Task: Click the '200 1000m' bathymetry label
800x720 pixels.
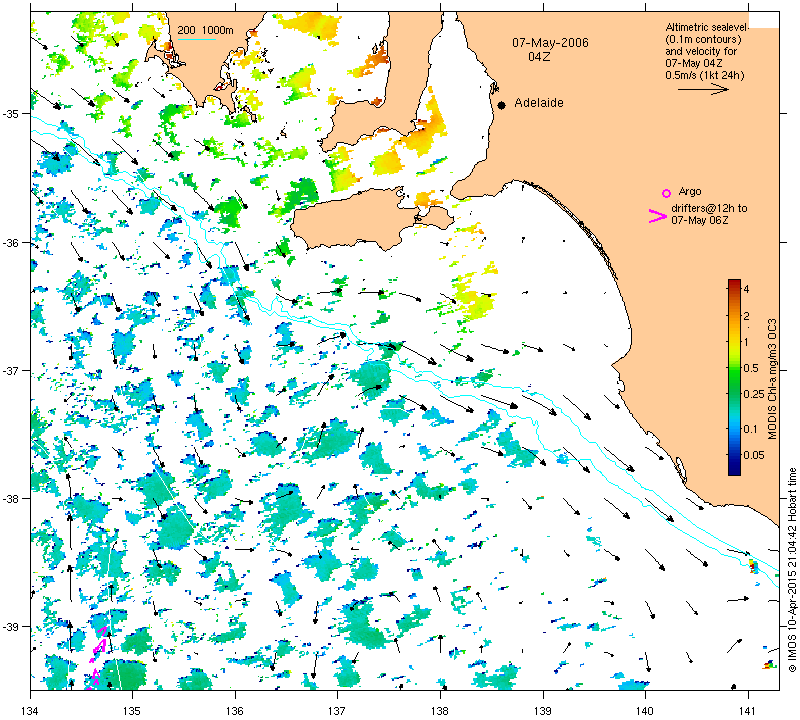Action: point(206,30)
